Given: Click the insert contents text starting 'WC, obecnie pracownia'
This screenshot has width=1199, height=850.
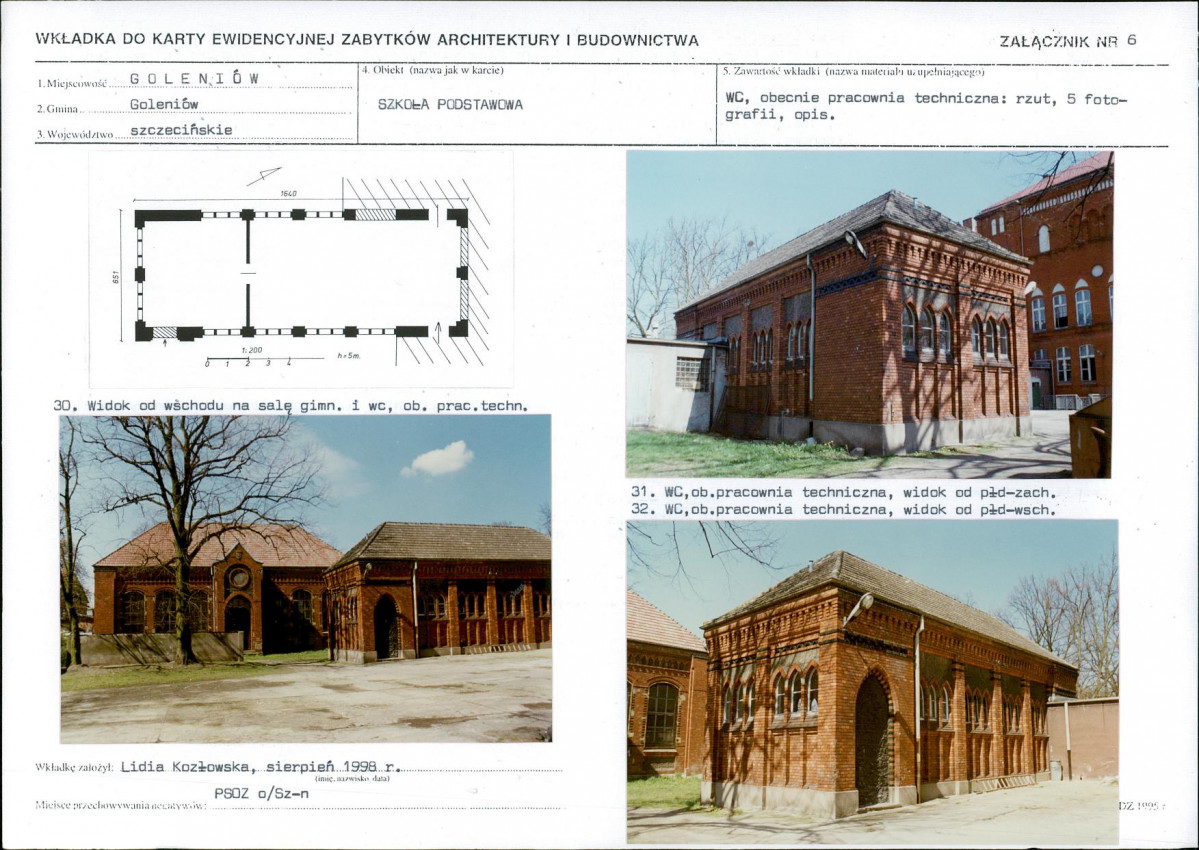Looking at the screenshot, I should point(926,106).
